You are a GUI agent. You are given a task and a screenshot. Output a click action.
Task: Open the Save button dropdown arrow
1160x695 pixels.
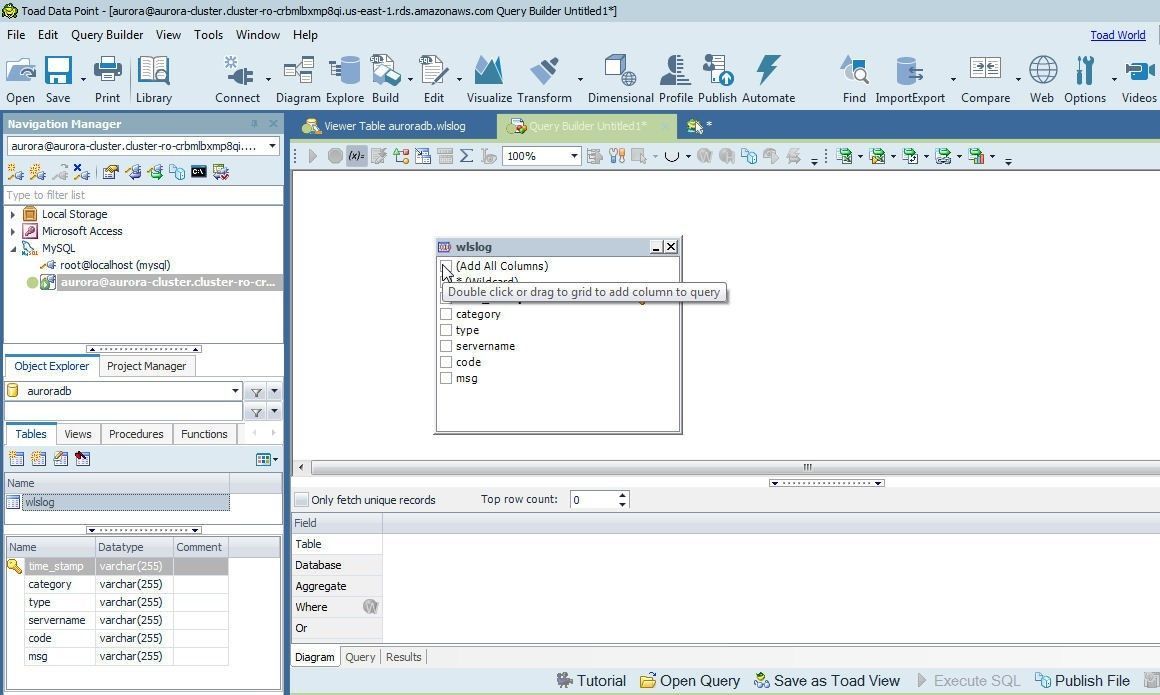pos(83,78)
